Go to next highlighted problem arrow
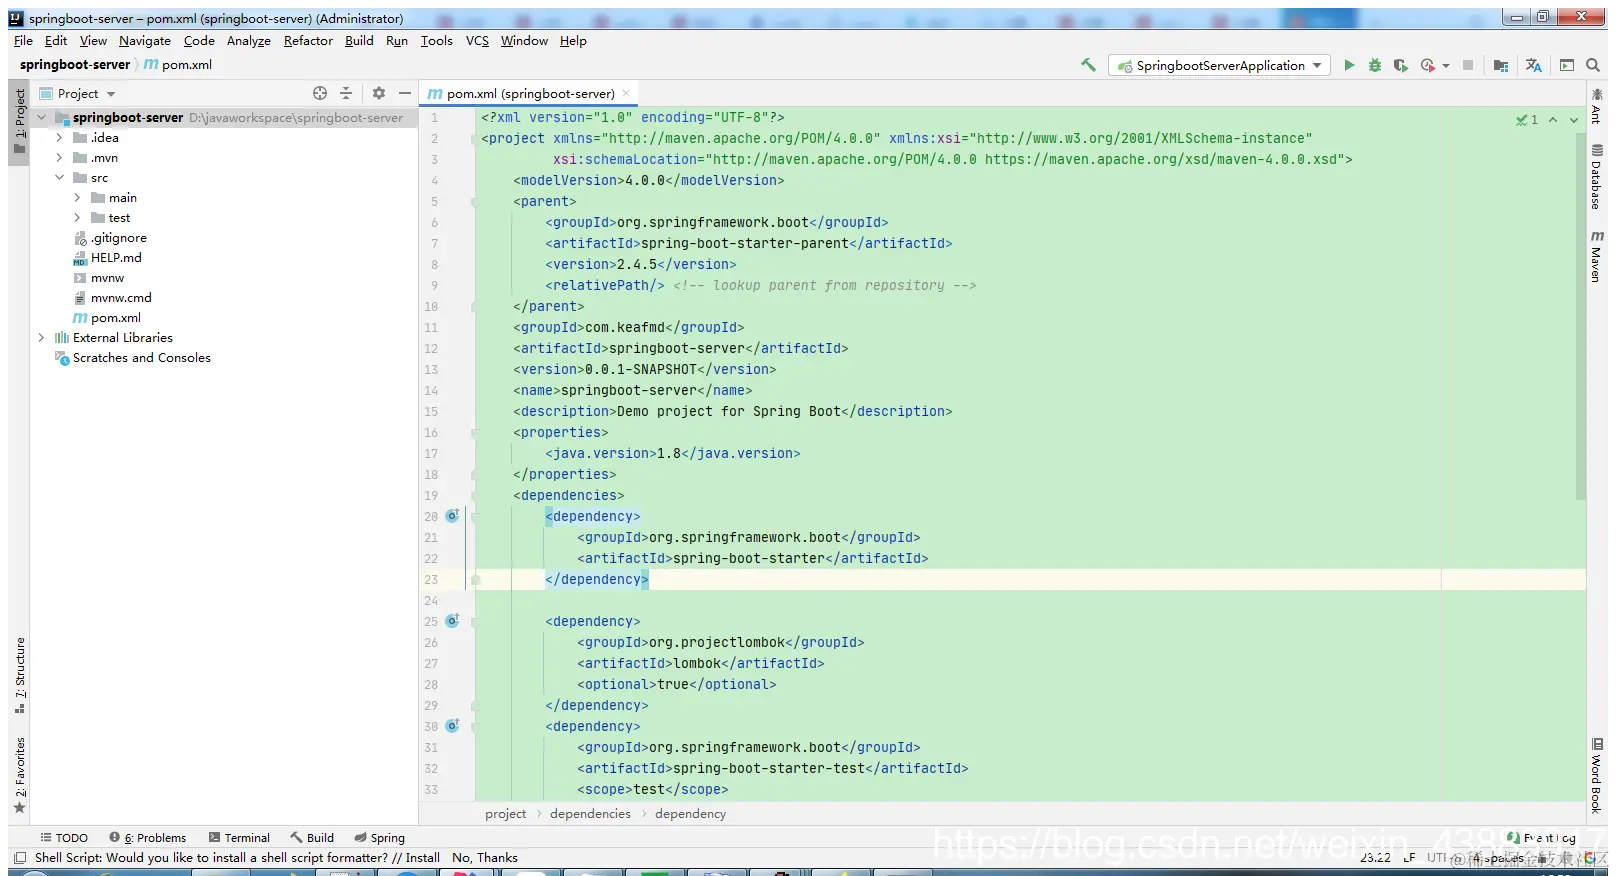 click(1574, 119)
